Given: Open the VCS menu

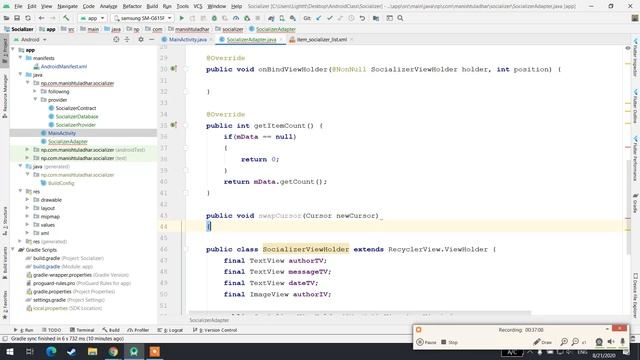Looking at the screenshot, I should [x=198, y=6].
